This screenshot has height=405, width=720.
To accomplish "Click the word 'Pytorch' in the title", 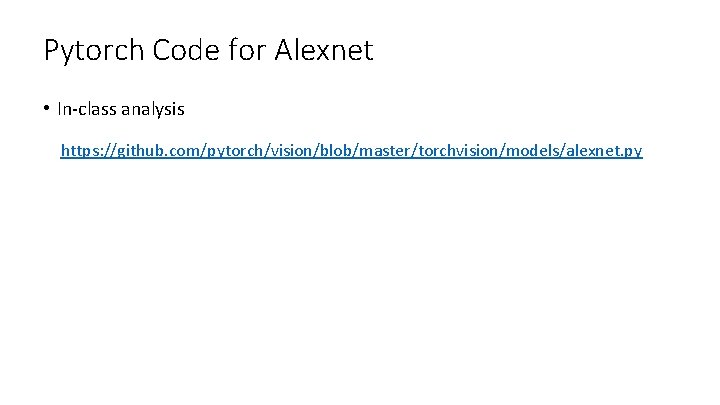I will point(94,51).
